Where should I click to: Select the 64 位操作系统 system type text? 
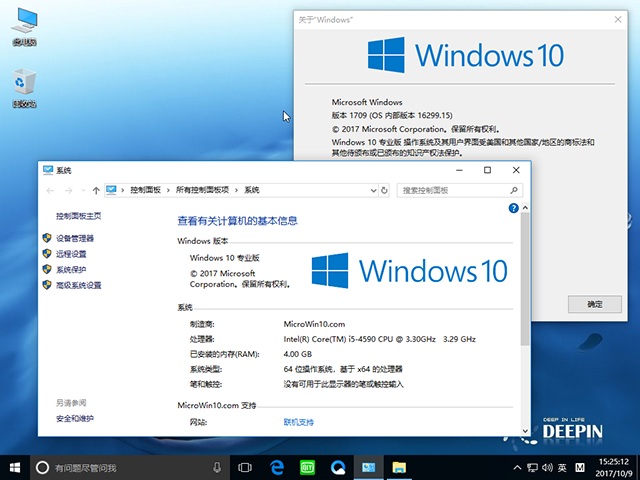point(343,369)
